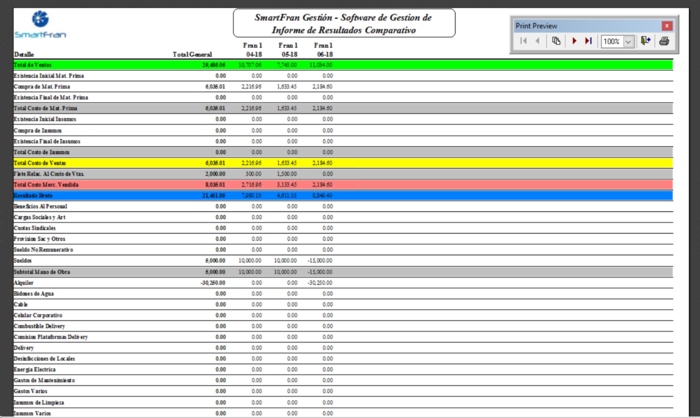Click Flete Relac. Al Costo de Vtas label
The width and height of the screenshot is (700, 418).
(x=49, y=174)
